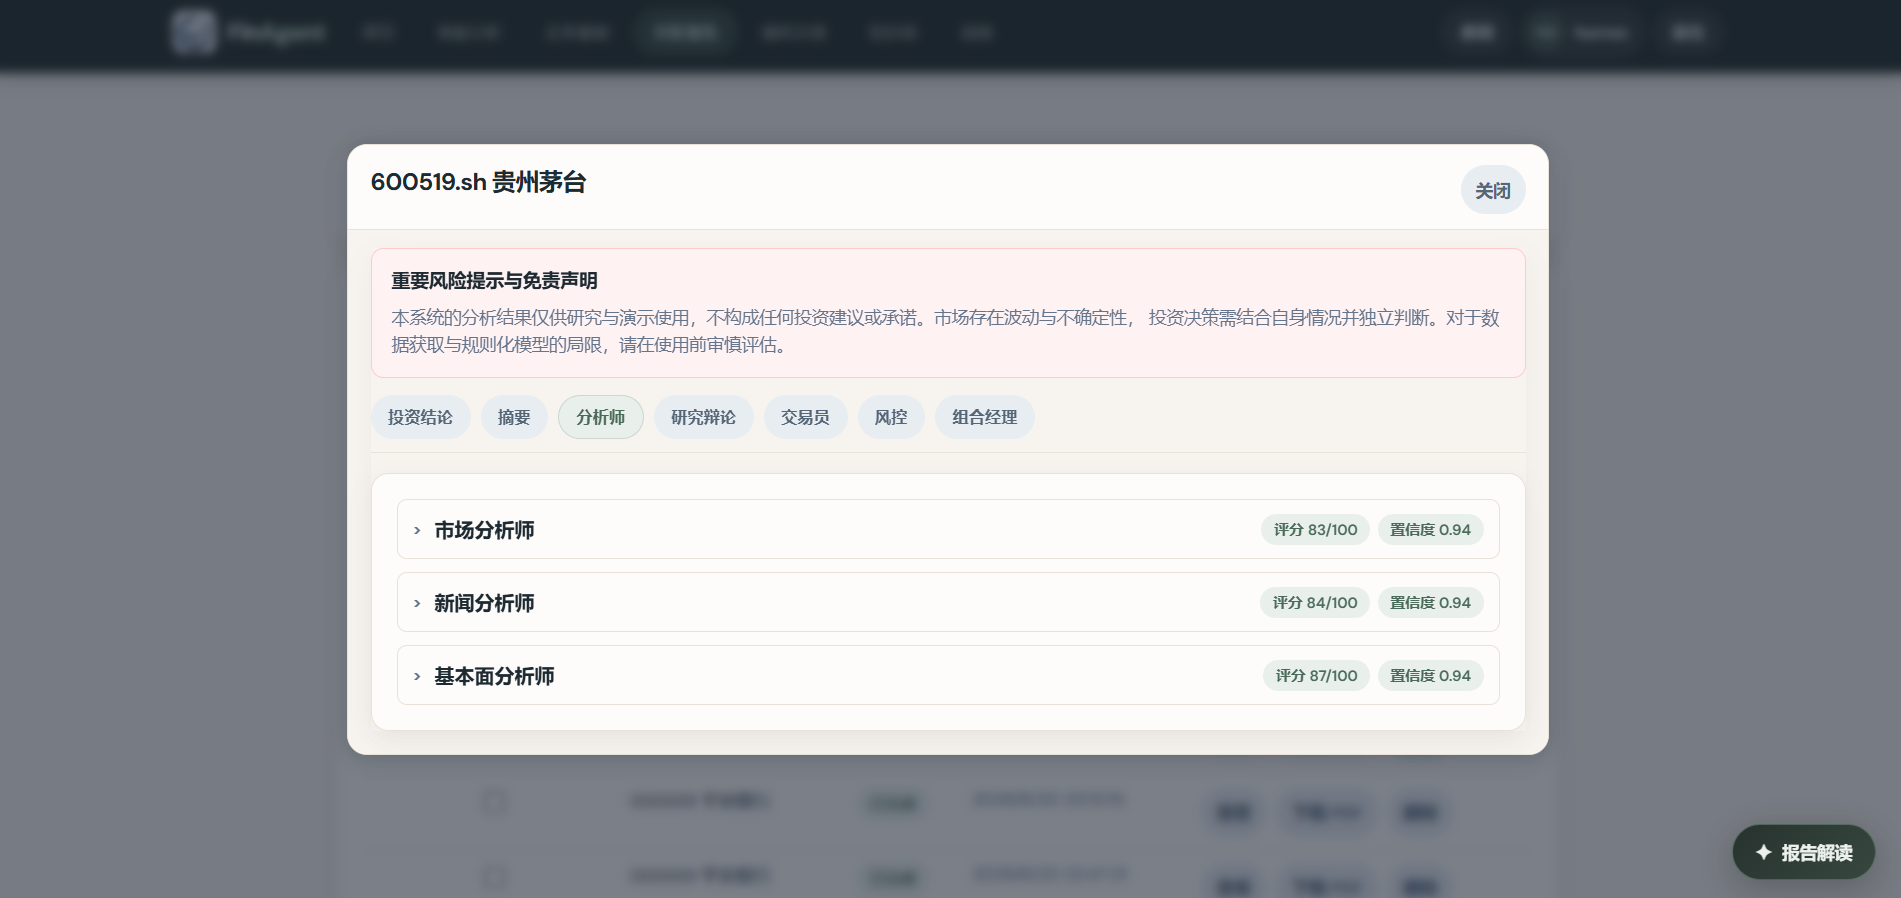Click the disclaimer paragraph starting 本系统的分析结果

click(945, 331)
